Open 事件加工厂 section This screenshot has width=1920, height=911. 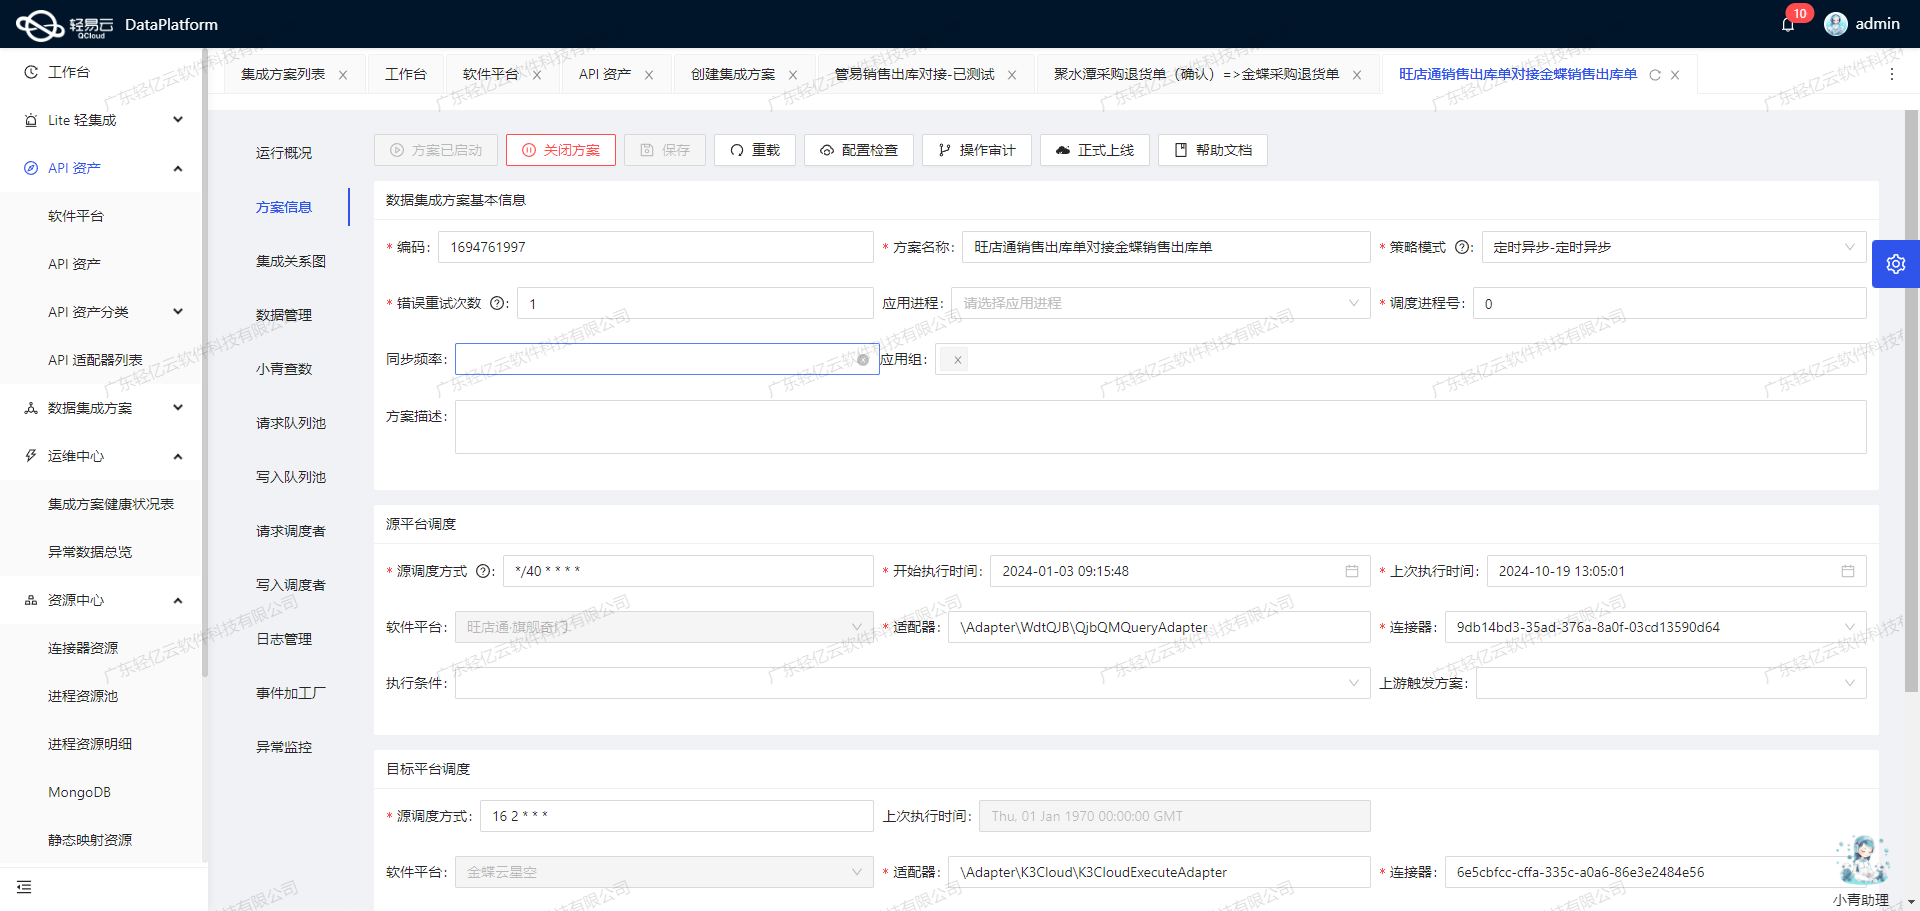[x=291, y=693]
